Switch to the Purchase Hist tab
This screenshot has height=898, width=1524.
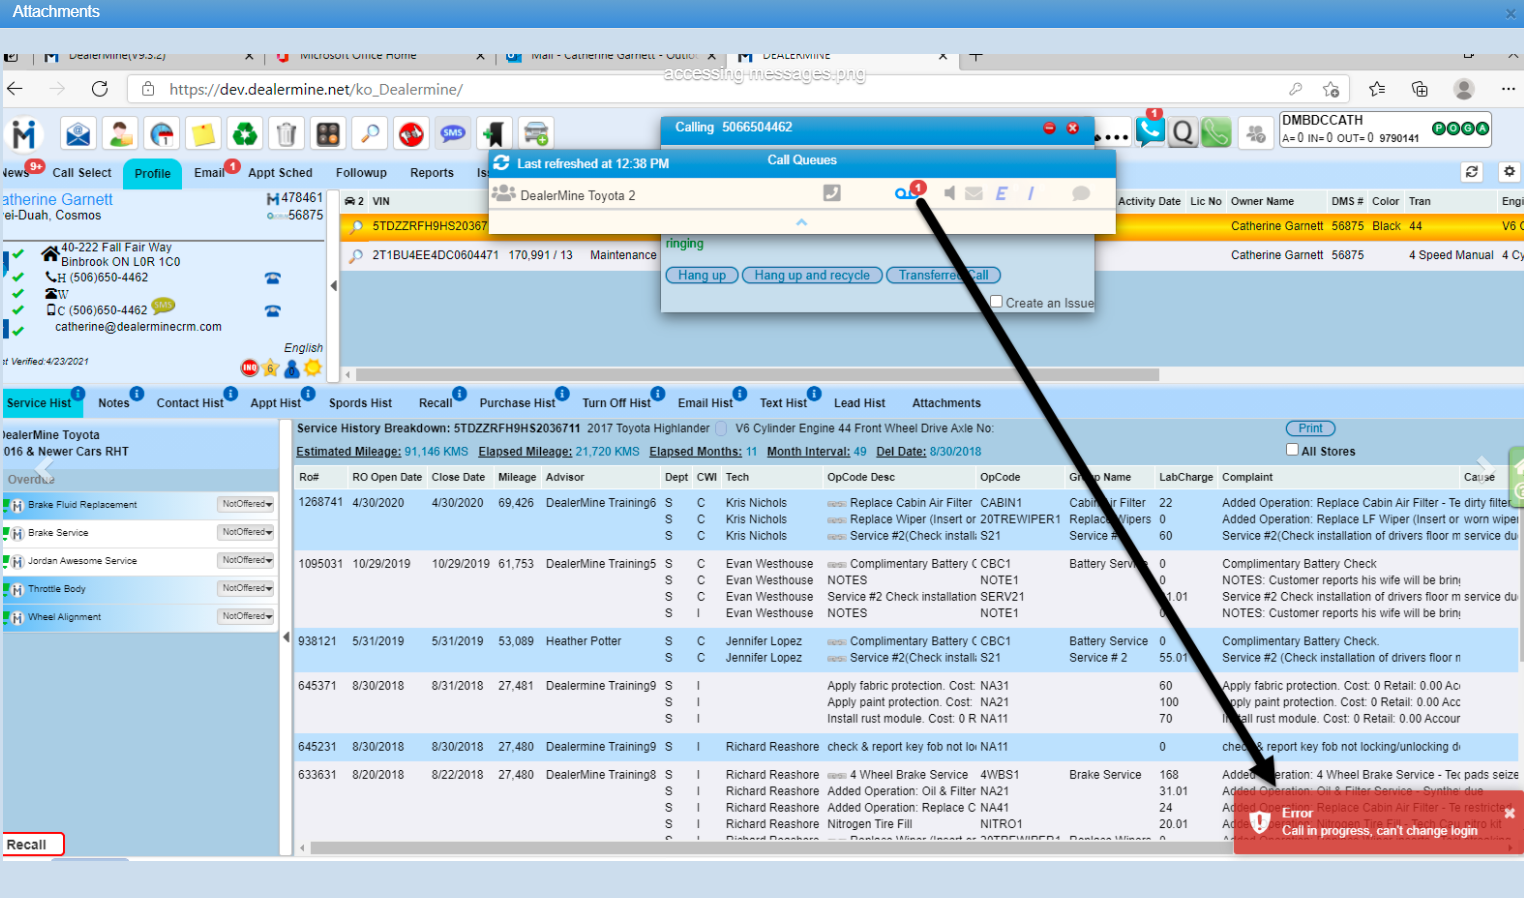tap(516, 403)
